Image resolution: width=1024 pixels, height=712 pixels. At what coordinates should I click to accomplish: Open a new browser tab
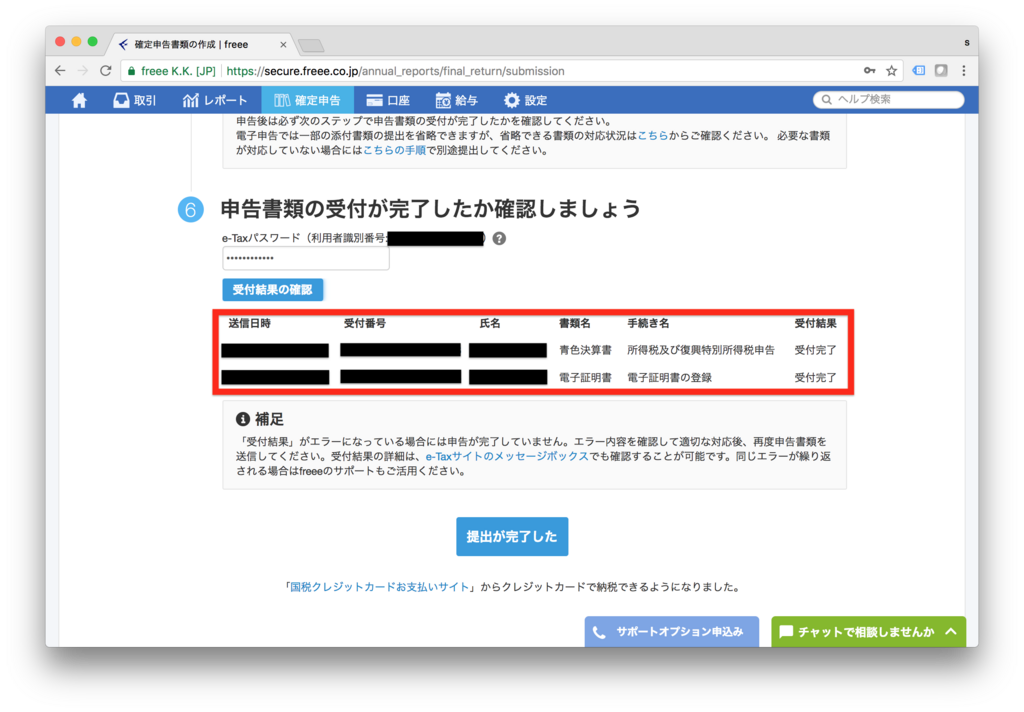tap(311, 45)
